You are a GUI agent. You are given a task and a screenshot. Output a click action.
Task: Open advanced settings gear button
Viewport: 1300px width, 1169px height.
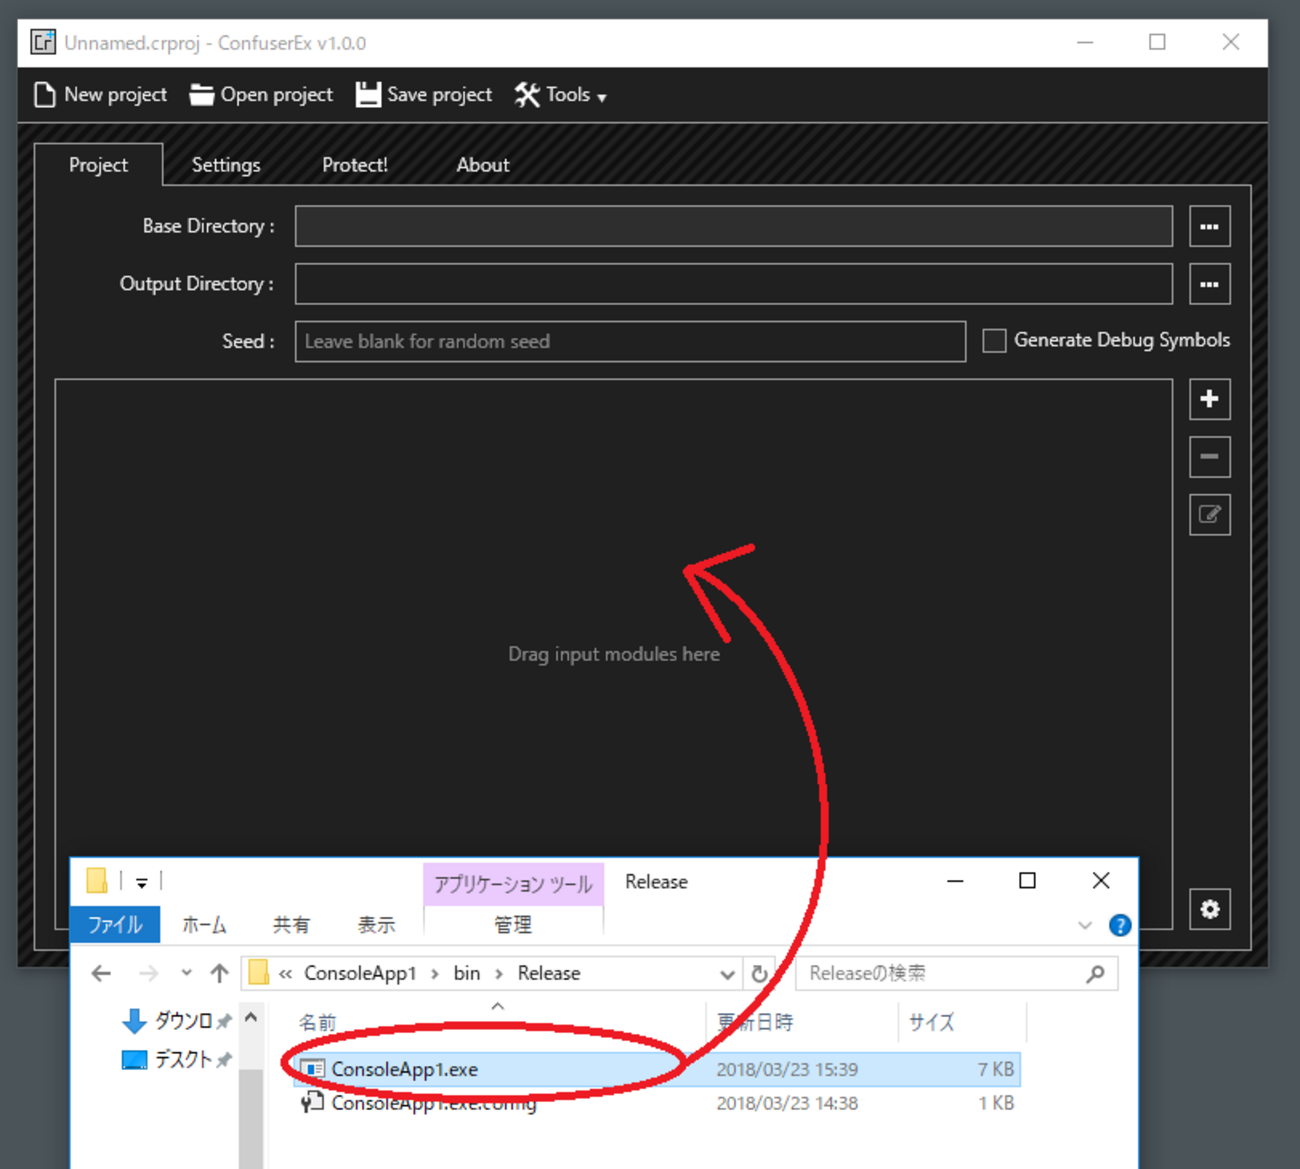[x=1209, y=909]
